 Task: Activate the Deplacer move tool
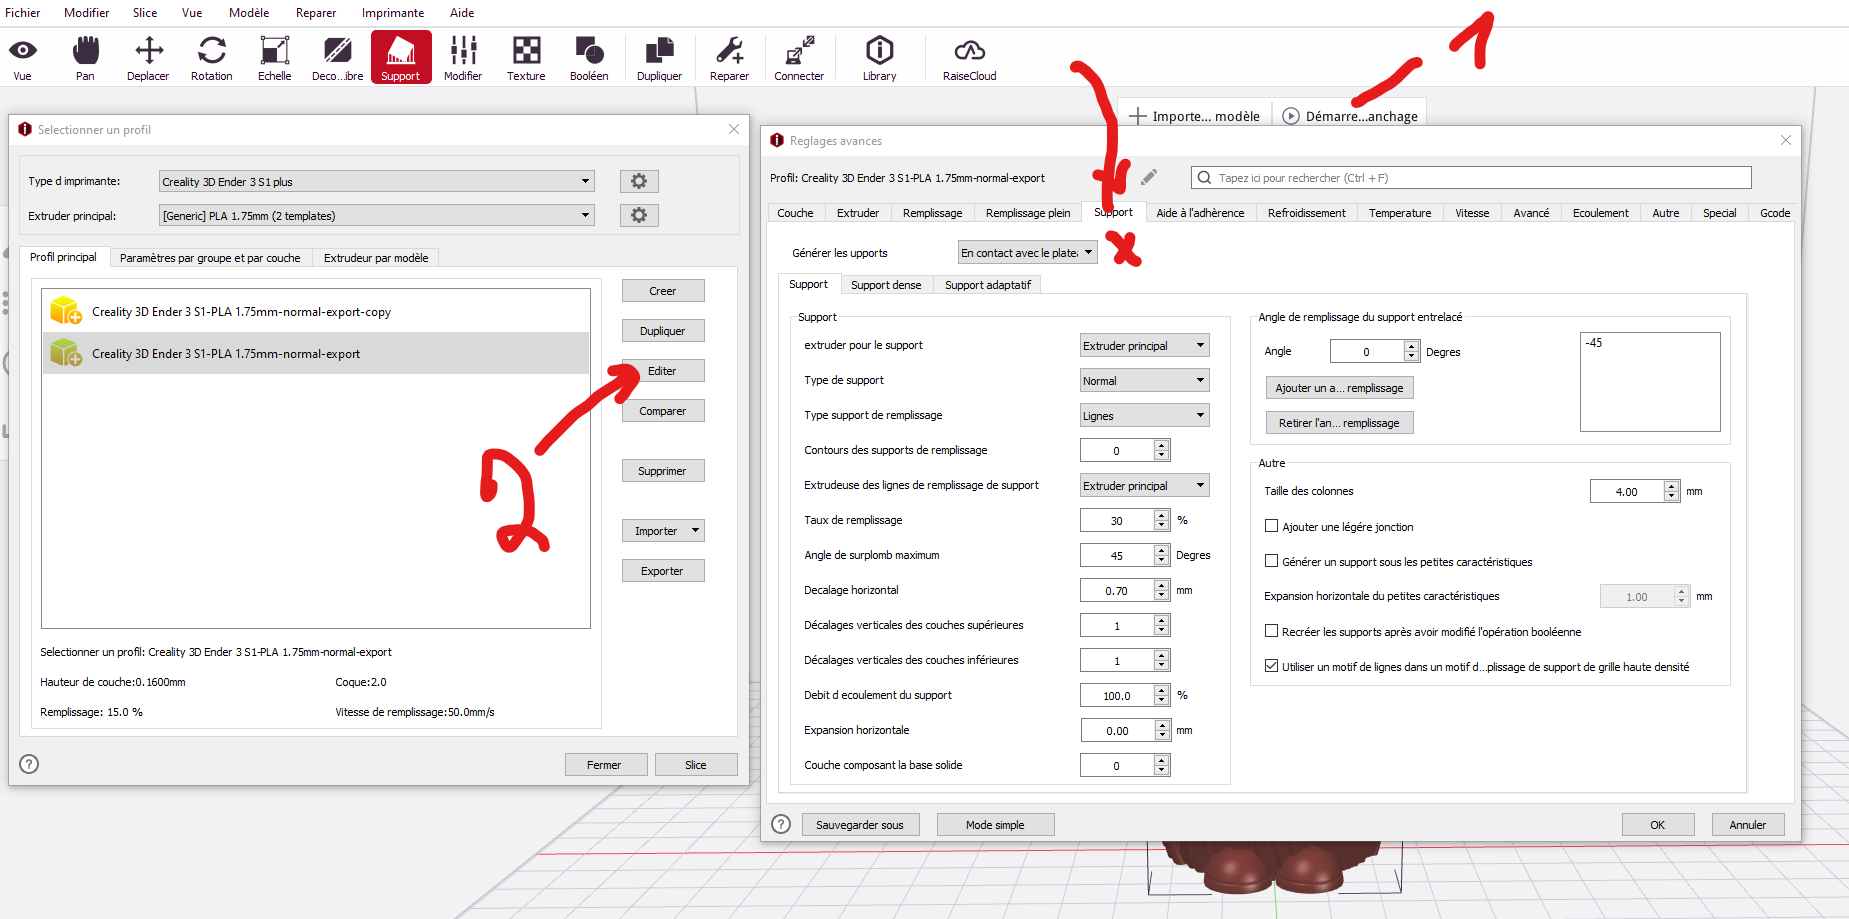coord(148,58)
